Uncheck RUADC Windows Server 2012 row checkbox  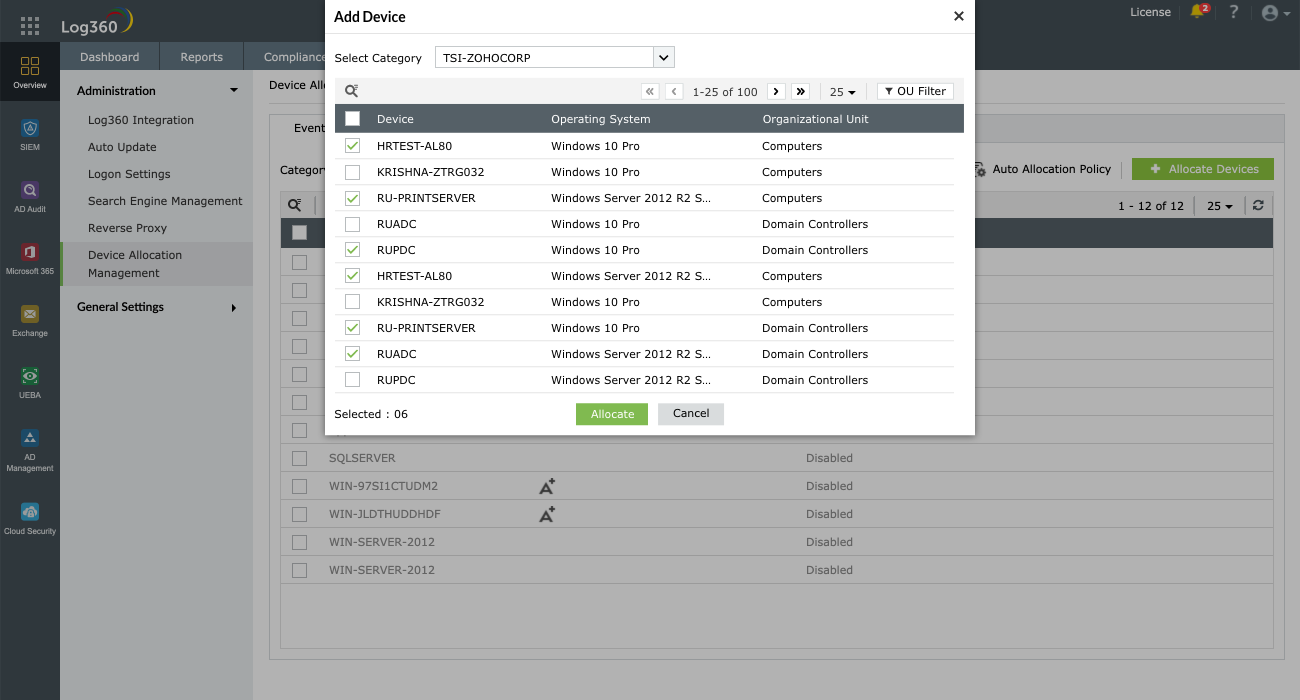coord(352,354)
